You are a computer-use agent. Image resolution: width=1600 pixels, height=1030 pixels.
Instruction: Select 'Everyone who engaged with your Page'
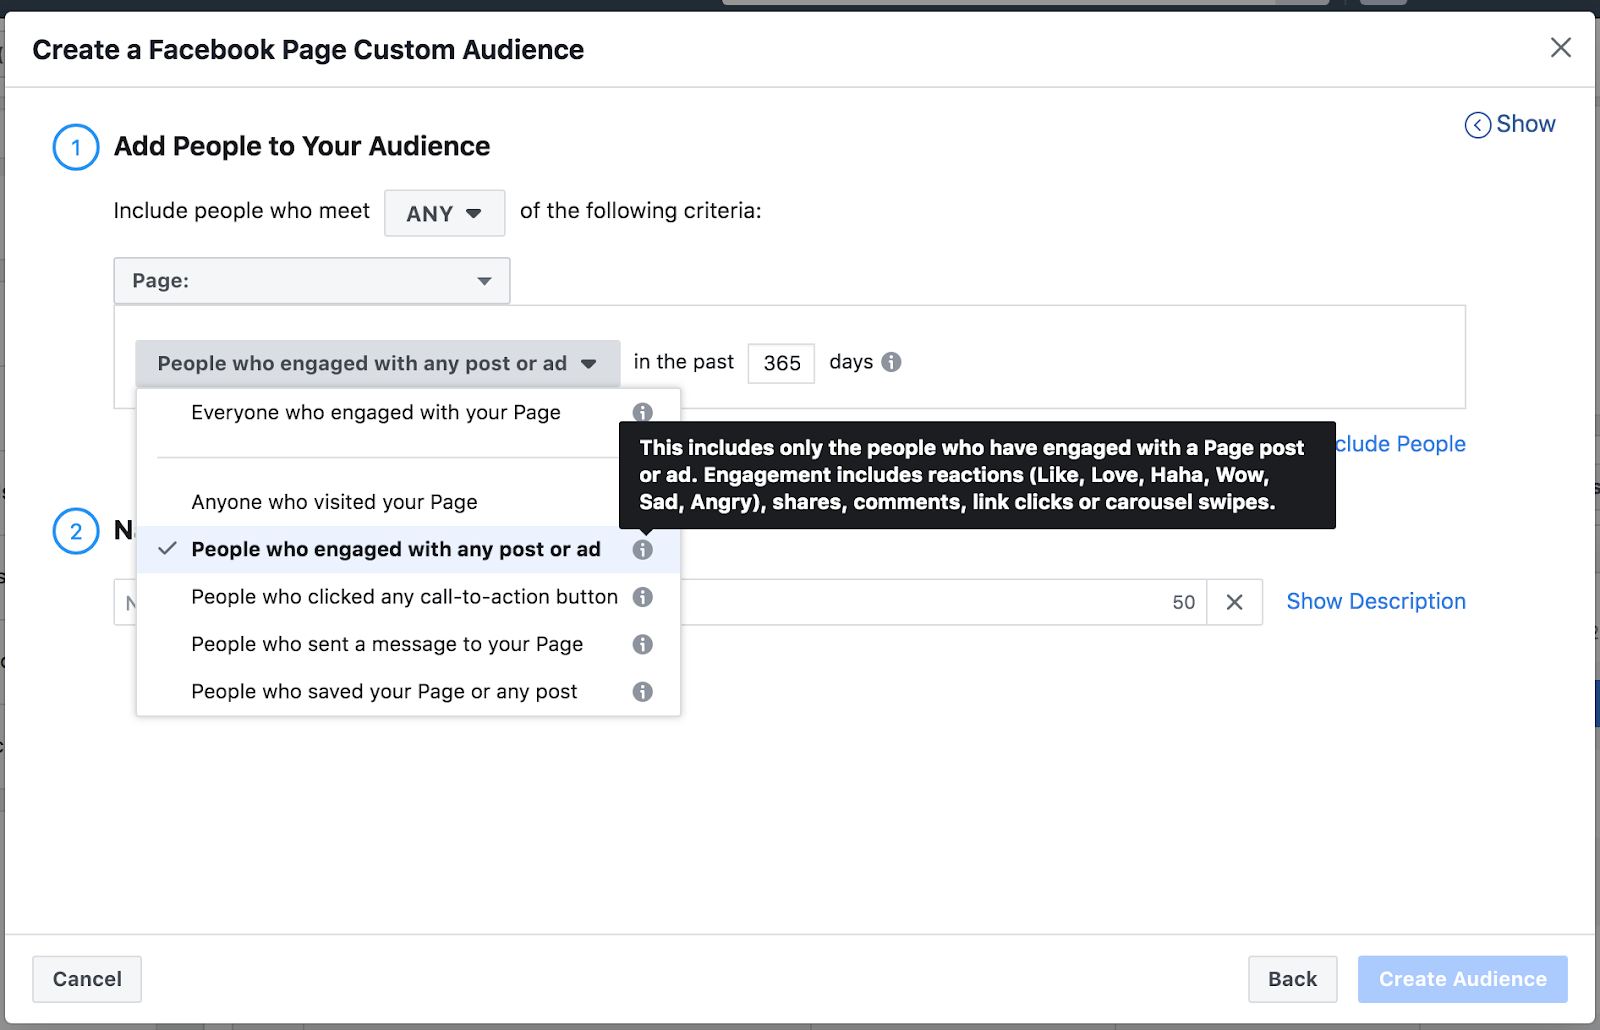tap(375, 413)
